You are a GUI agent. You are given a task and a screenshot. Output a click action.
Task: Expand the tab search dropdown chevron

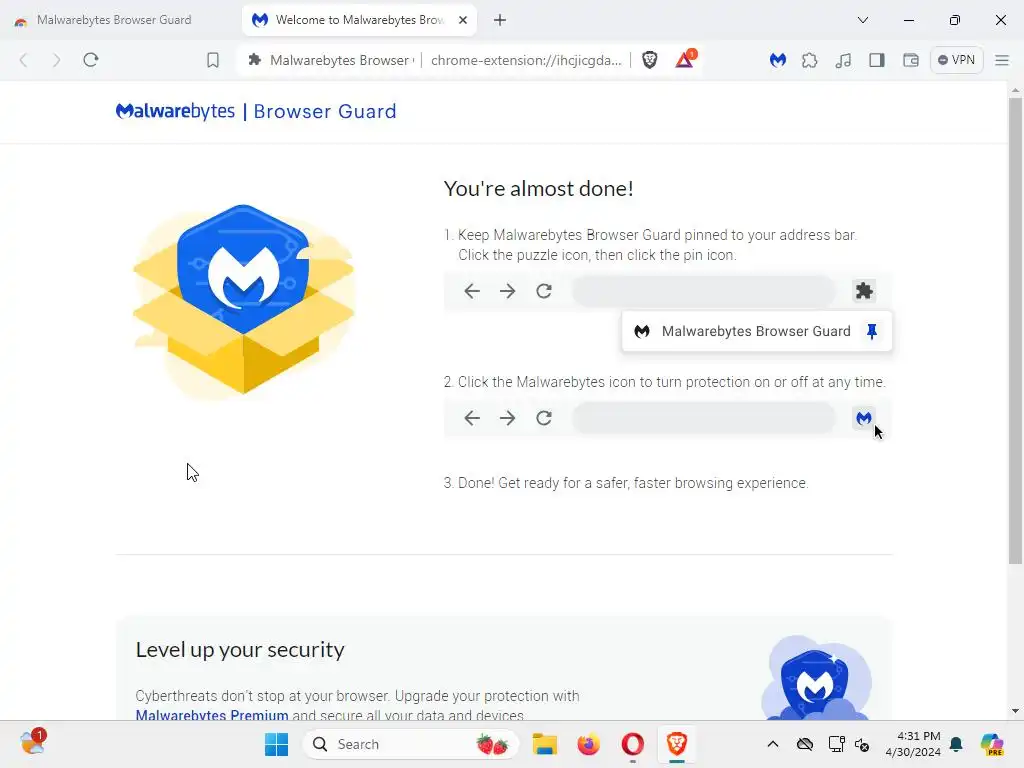[863, 20]
